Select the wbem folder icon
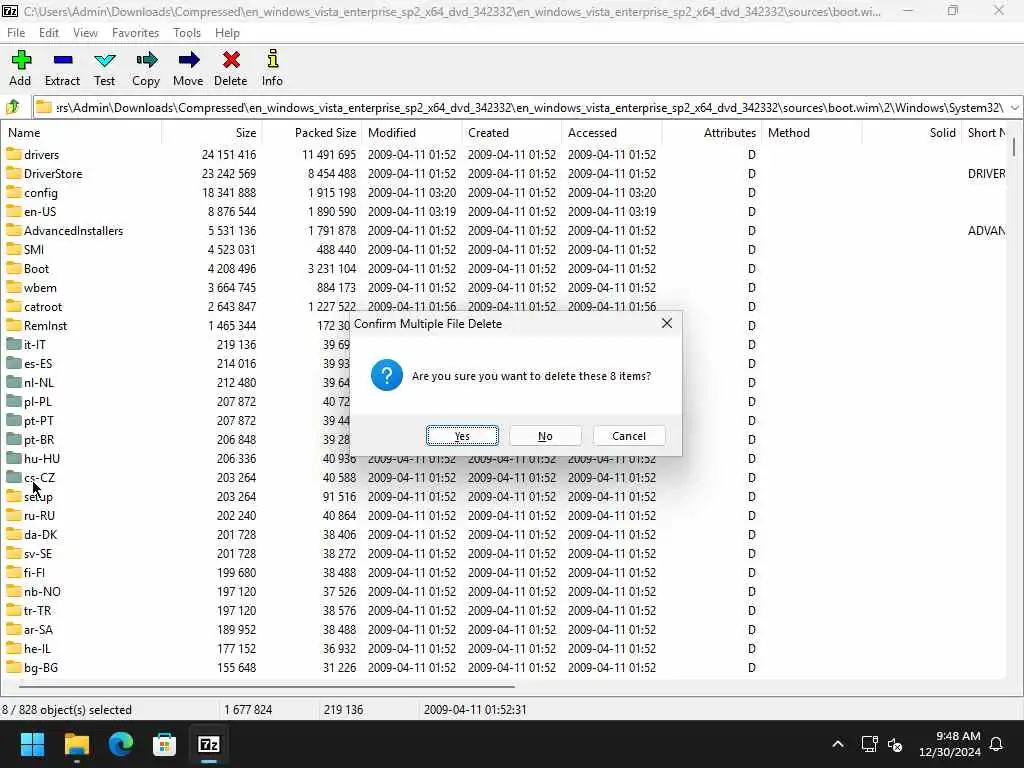Viewport: 1024px width, 768px height. coord(14,287)
